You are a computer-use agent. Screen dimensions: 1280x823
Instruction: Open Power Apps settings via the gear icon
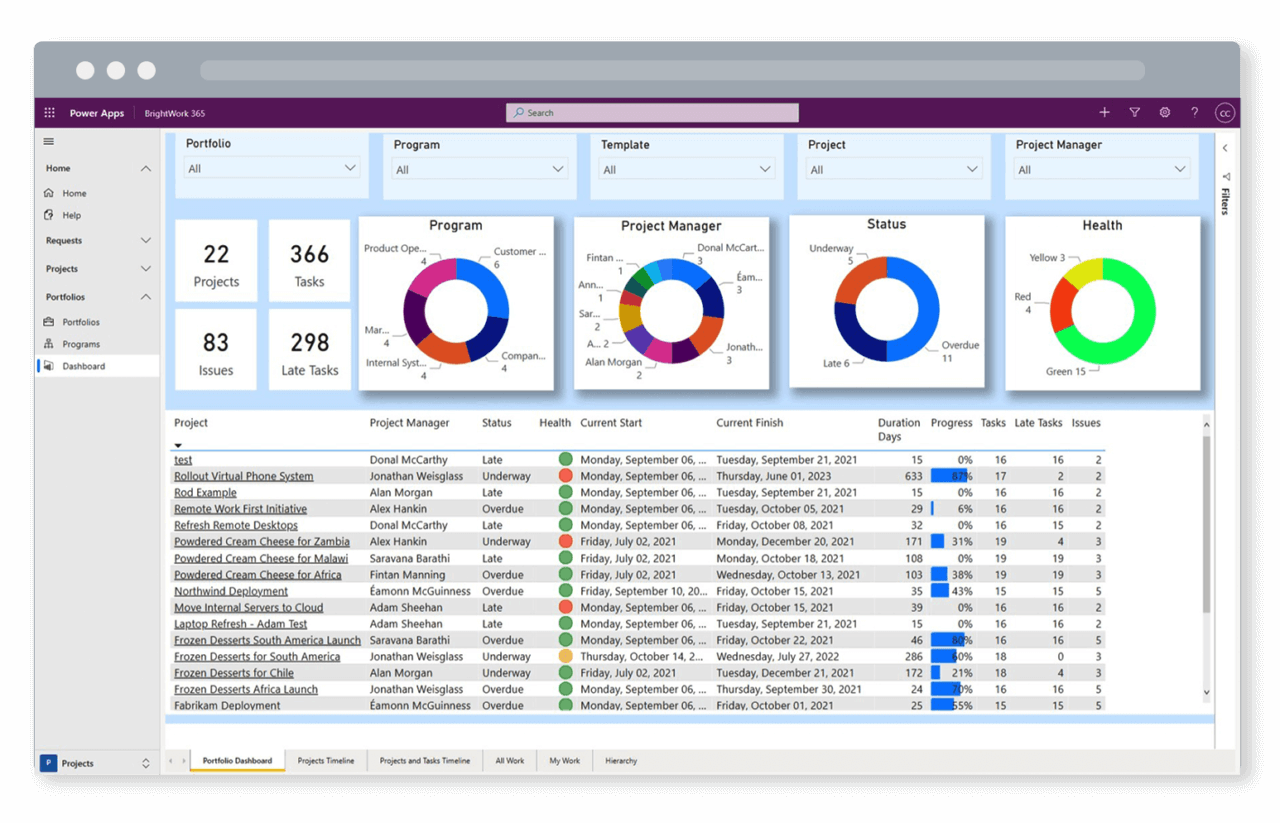click(1164, 112)
